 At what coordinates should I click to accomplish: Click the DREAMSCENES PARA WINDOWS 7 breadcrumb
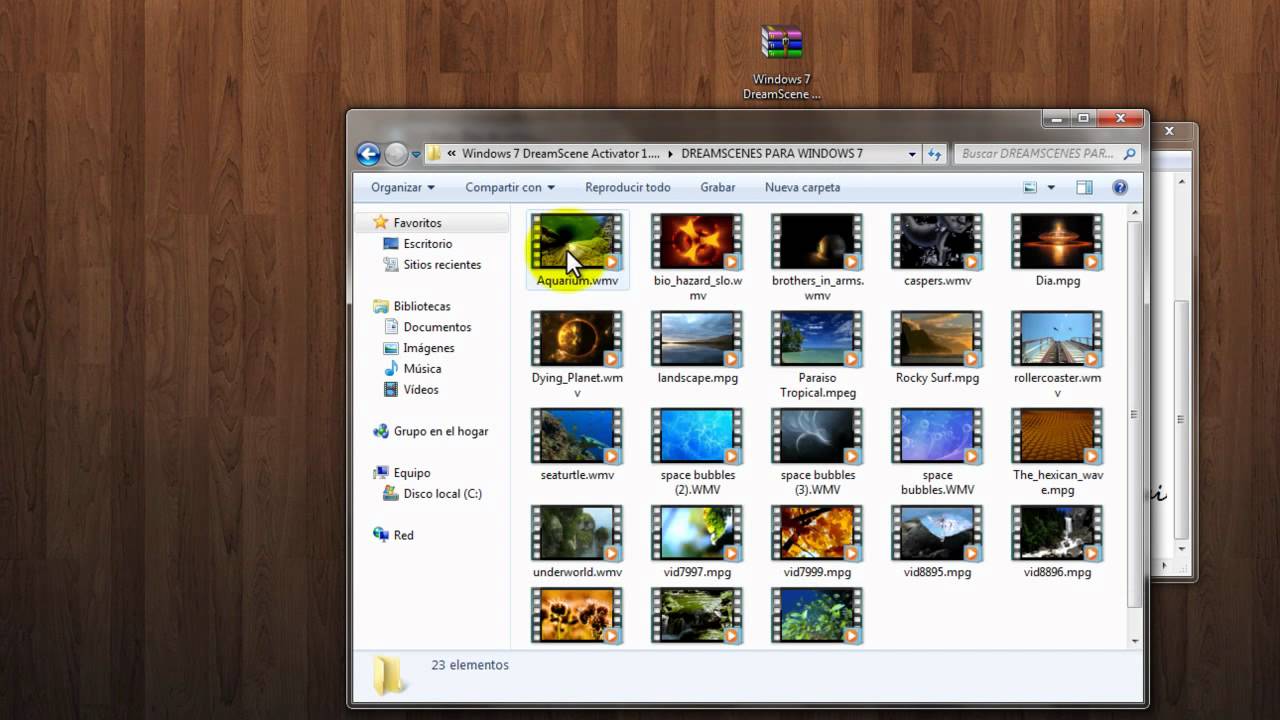771,154
